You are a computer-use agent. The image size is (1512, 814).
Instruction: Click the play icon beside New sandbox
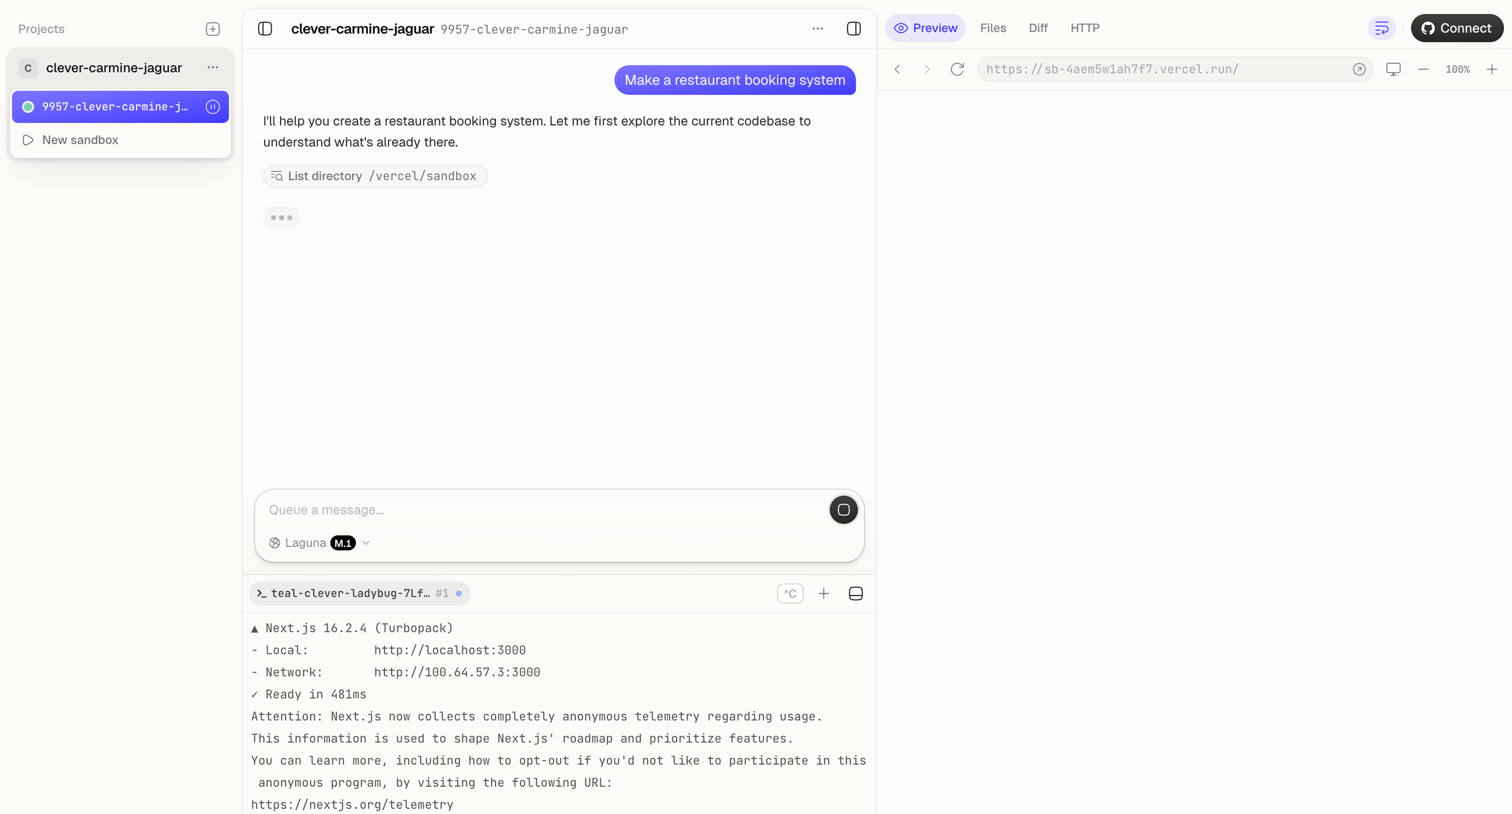click(x=28, y=140)
